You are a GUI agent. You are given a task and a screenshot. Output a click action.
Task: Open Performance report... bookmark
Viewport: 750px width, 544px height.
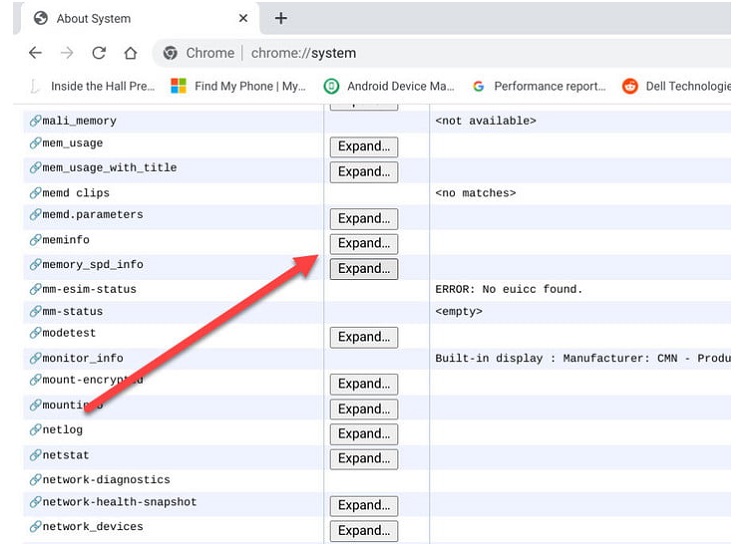[539, 86]
